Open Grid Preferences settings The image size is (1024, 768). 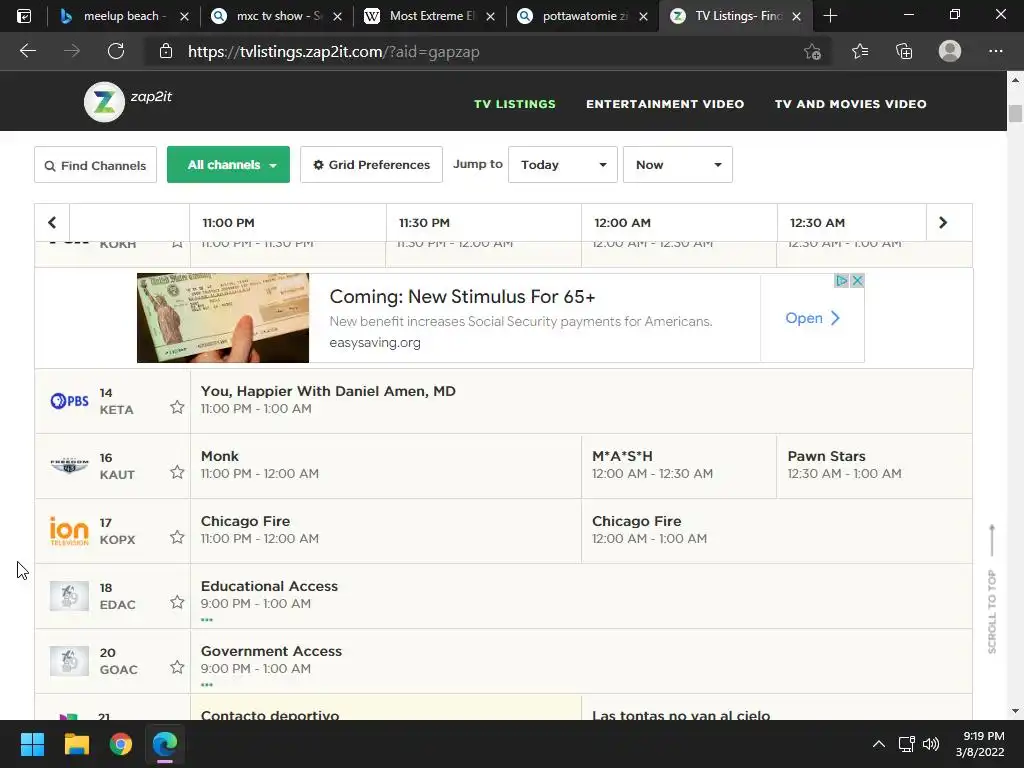click(371, 165)
